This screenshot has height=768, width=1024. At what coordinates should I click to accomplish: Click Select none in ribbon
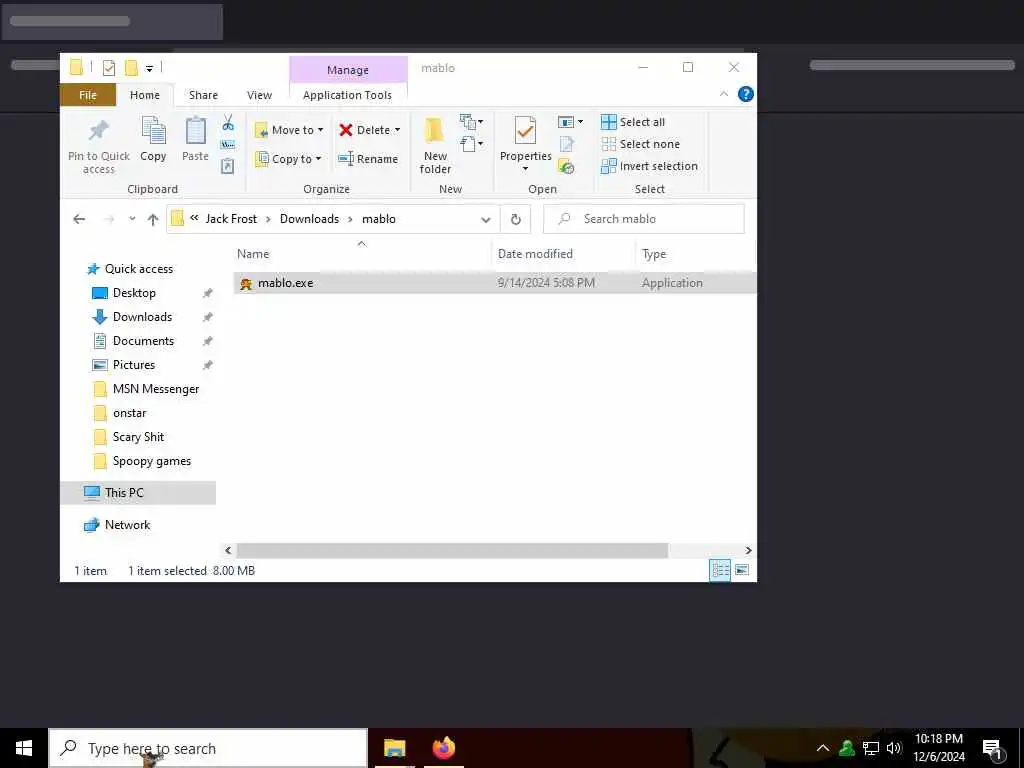pyautogui.click(x=641, y=144)
